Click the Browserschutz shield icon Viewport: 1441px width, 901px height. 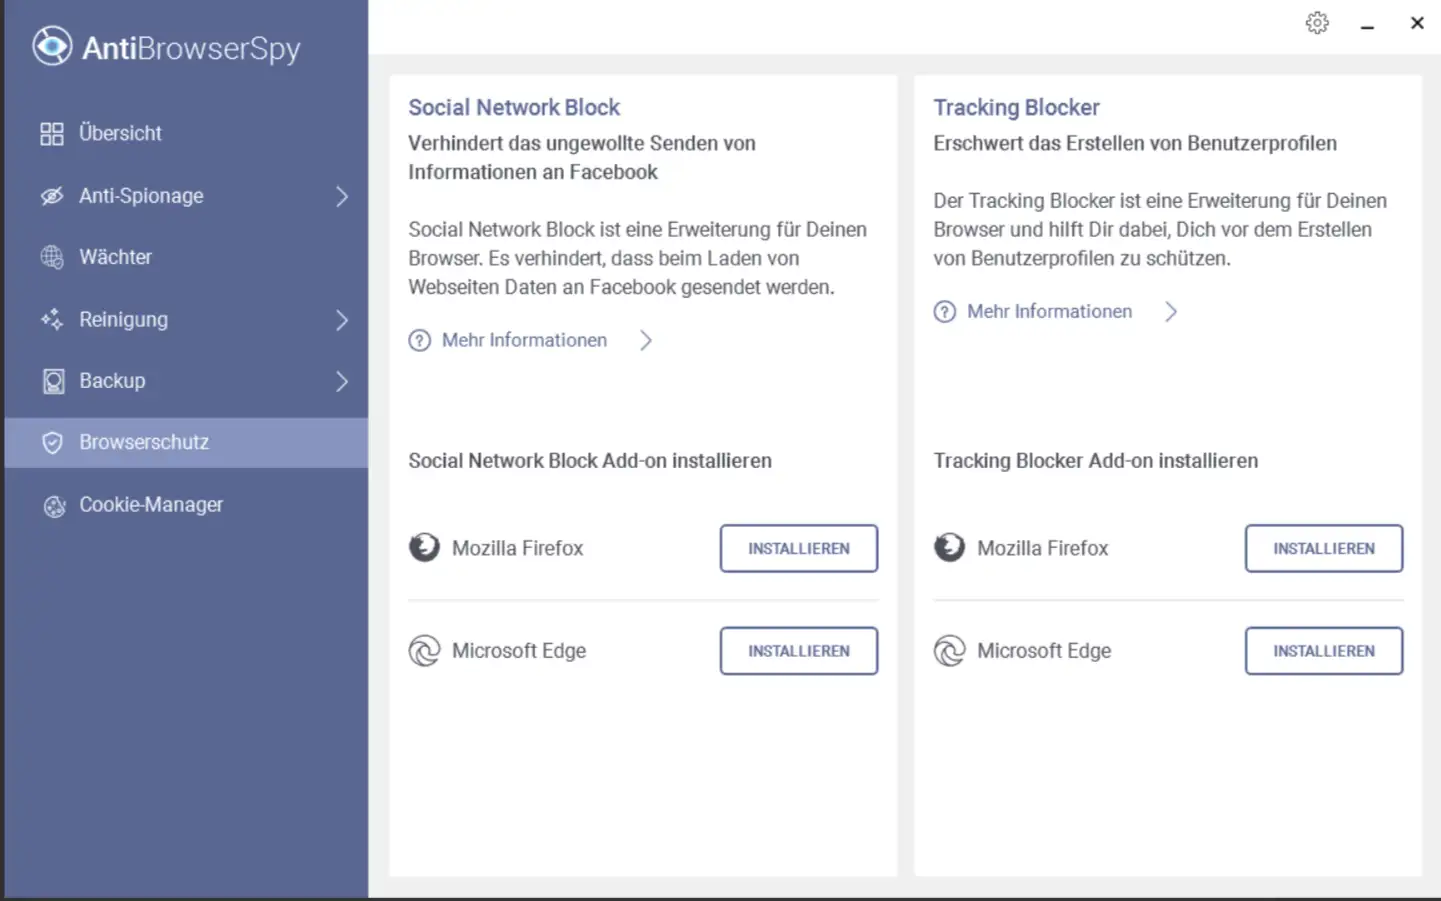click(53, 443)
